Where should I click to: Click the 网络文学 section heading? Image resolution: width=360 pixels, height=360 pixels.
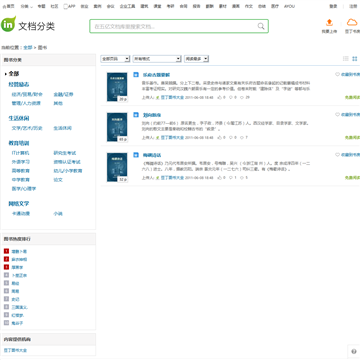(19, 203)
